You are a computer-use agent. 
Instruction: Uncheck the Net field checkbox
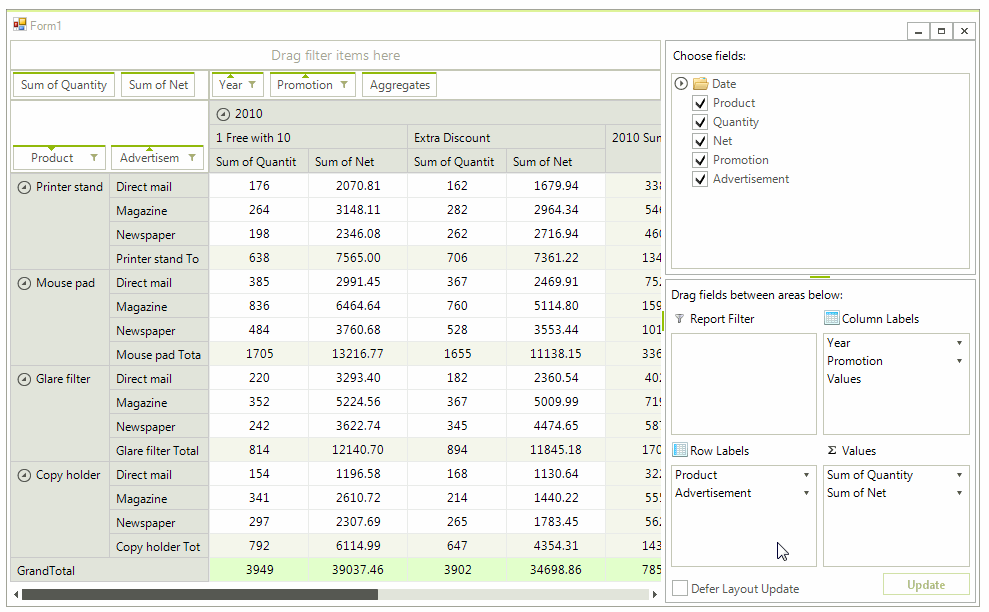pyautogui.click(x=699, y=140)
